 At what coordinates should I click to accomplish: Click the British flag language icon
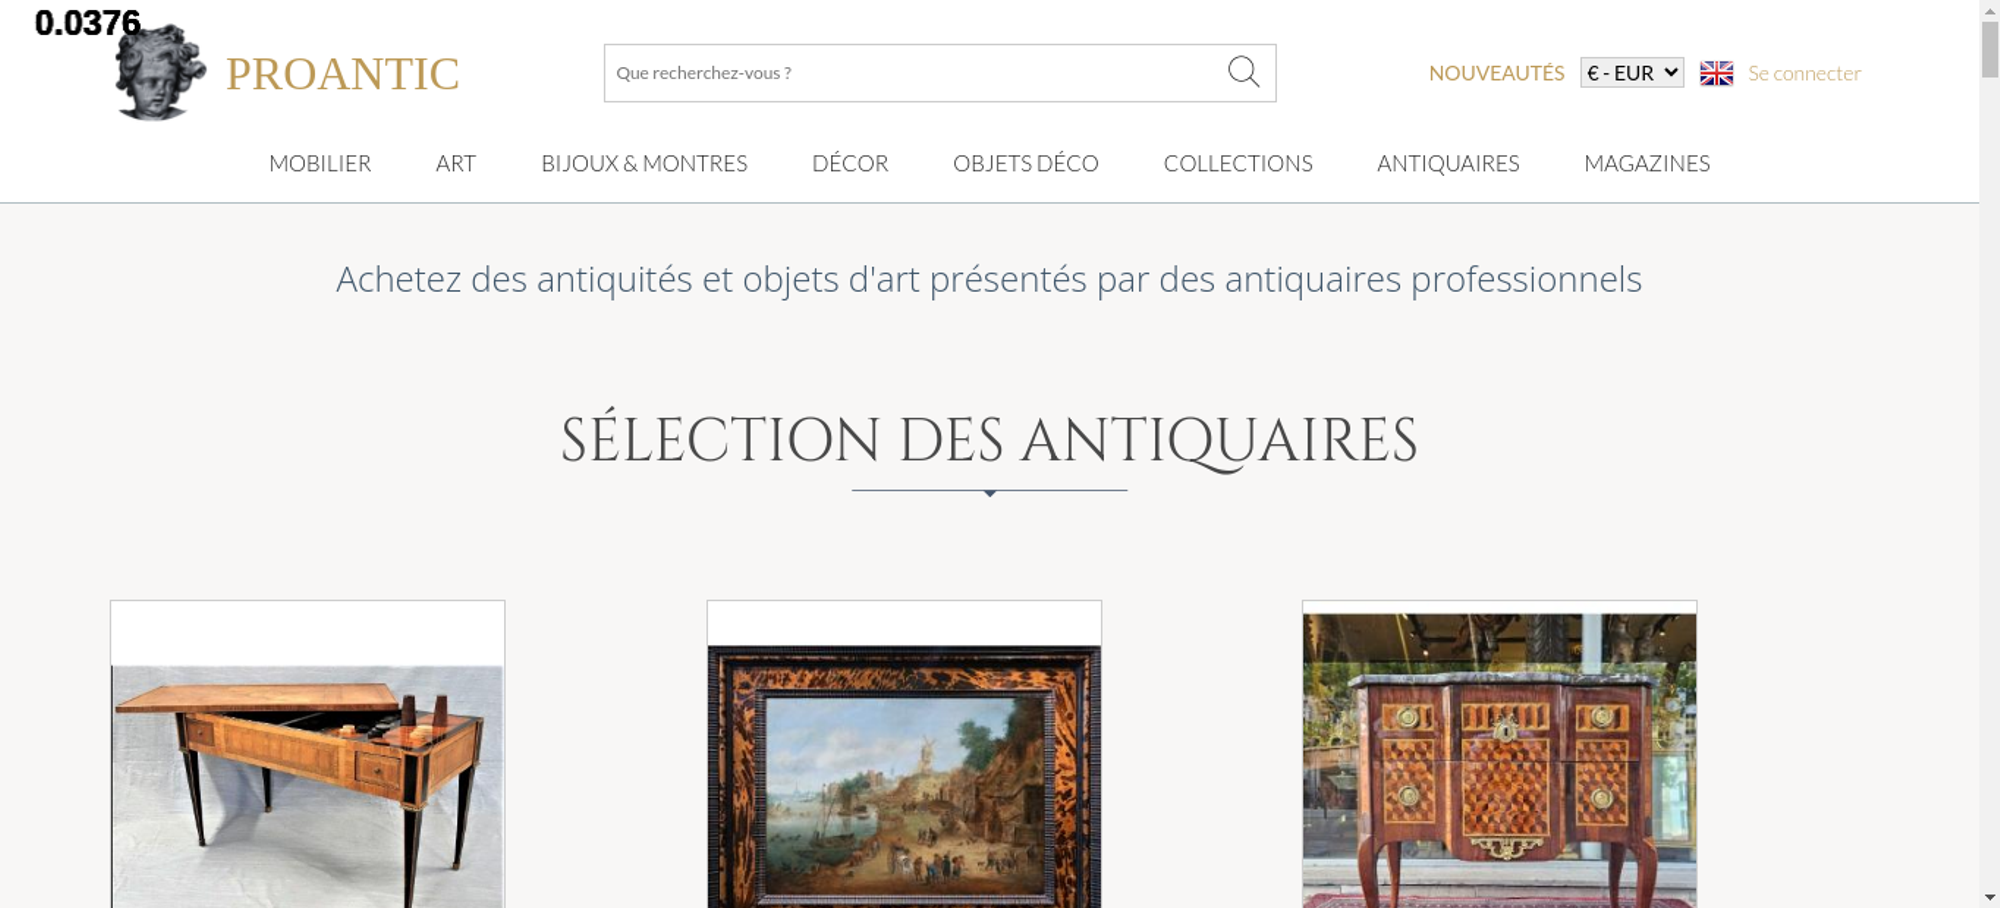1716,73
